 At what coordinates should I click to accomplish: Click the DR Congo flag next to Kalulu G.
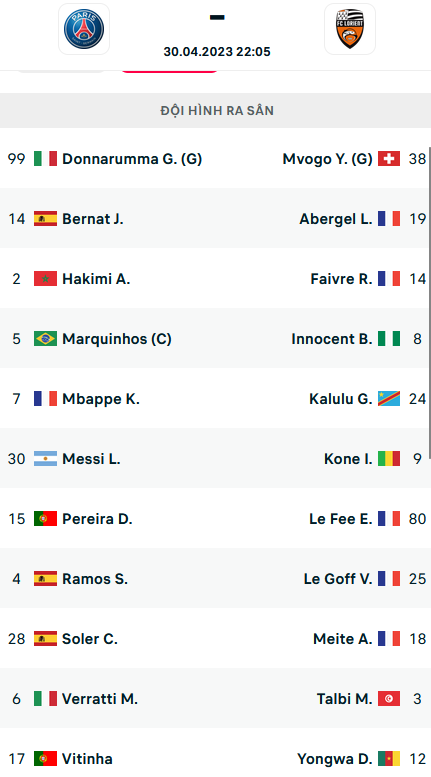coord(389,398)
